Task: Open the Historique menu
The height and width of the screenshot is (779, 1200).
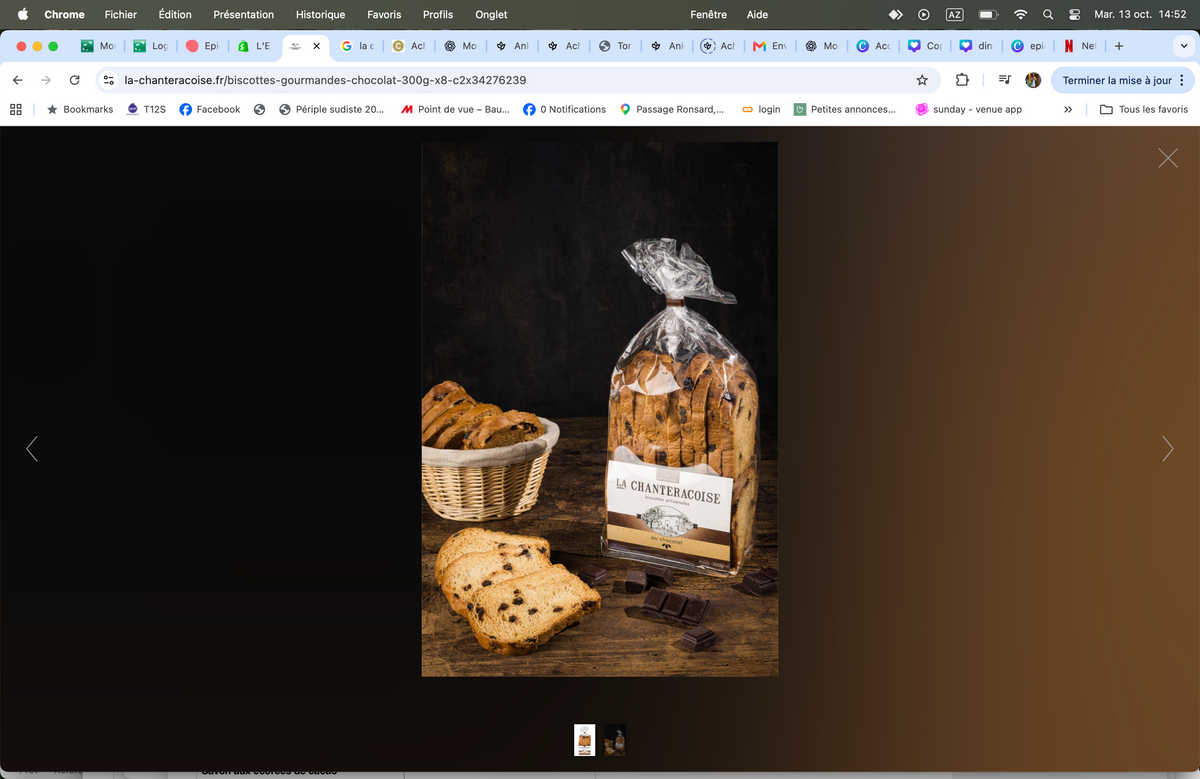Action: click(x=320, y=14)
